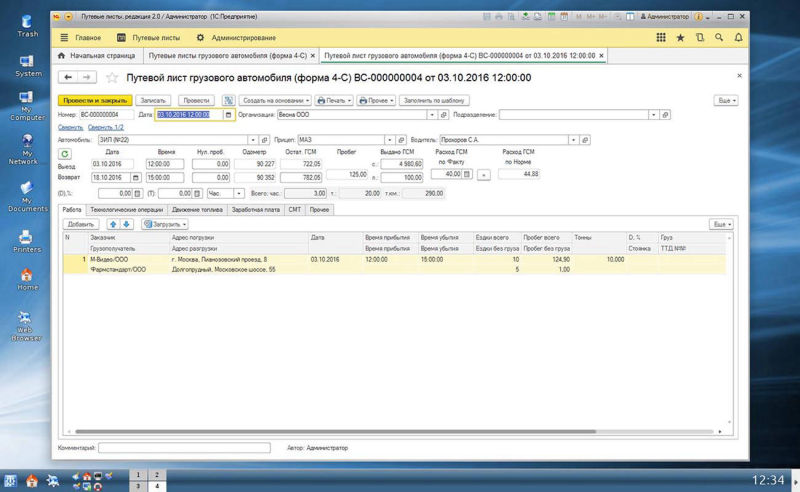Click into the Комментарий input field

(x=184, y=448)
